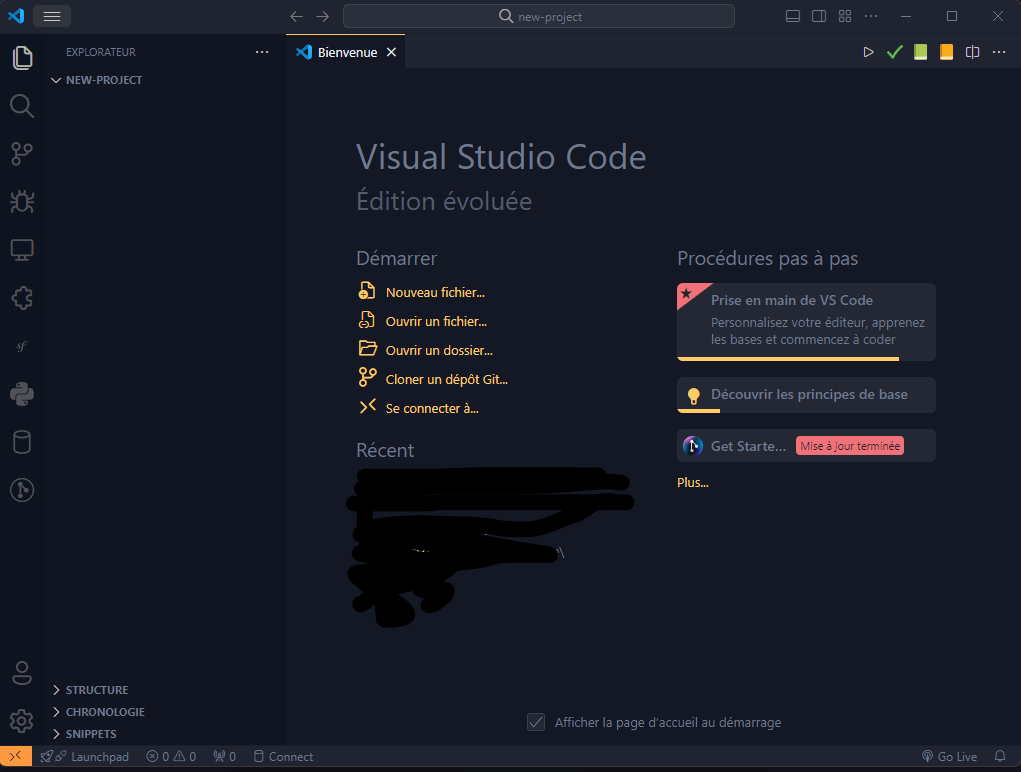Viewport: 1021px width, 772px height.
Task: Open Découvrir les principes de base walkthrough
Action: tap(806, 395)
